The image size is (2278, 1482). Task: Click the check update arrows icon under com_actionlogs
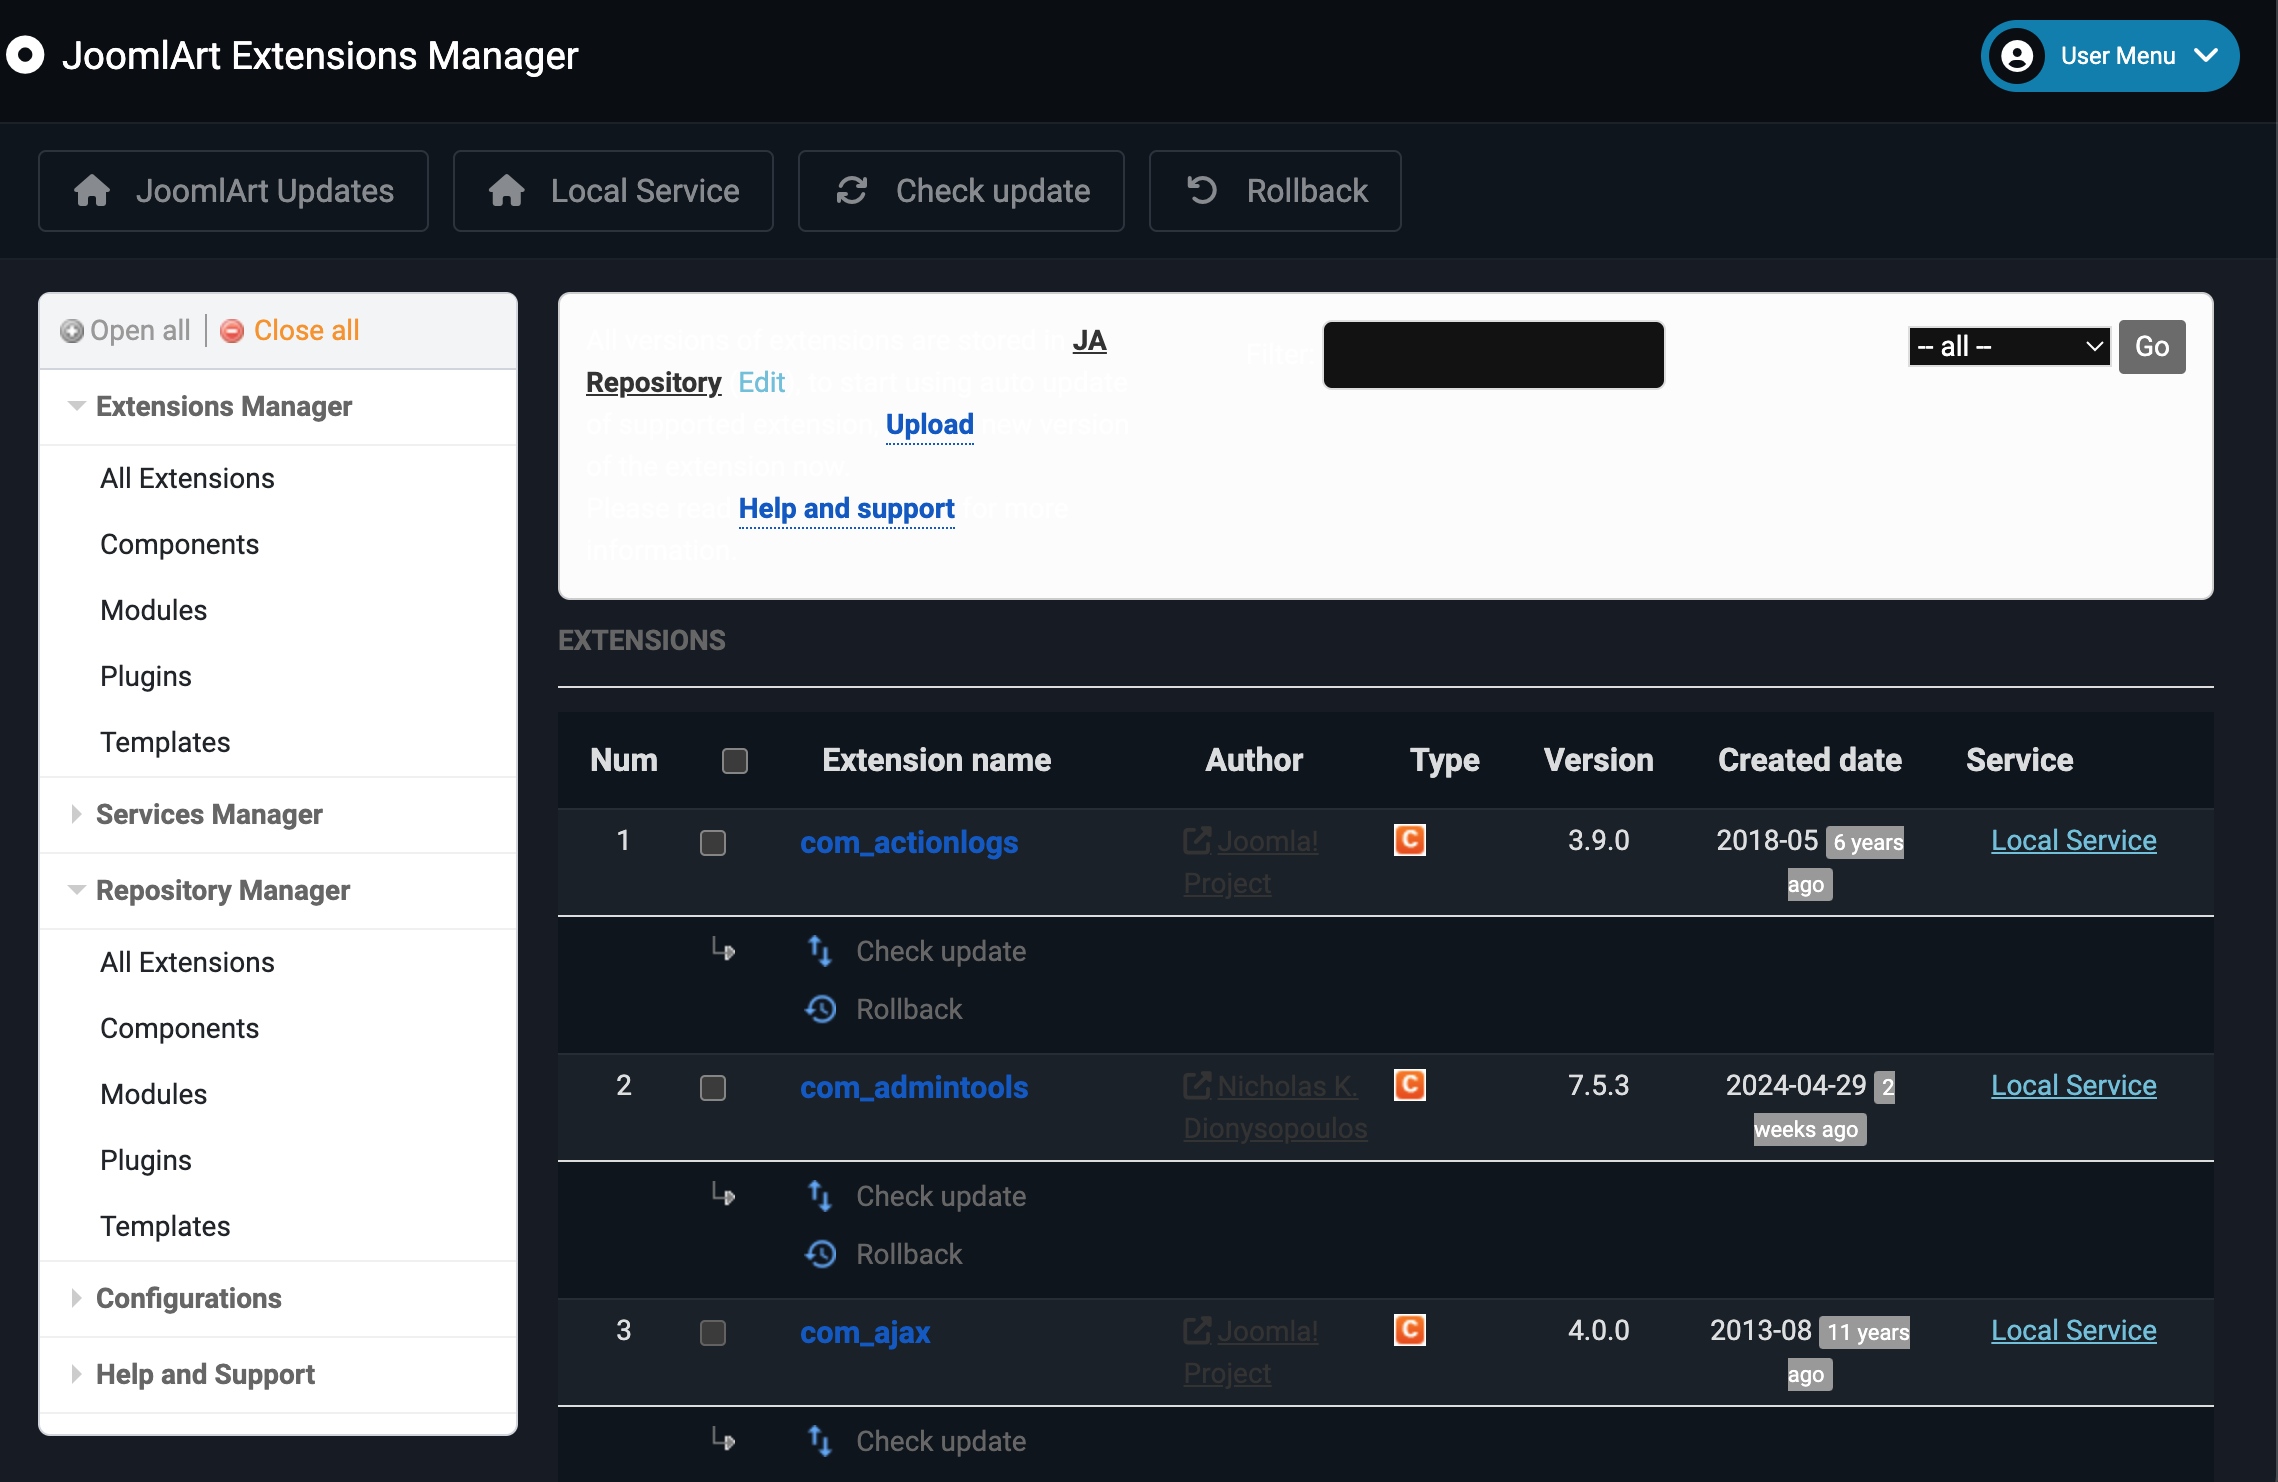tap(820, 951)
